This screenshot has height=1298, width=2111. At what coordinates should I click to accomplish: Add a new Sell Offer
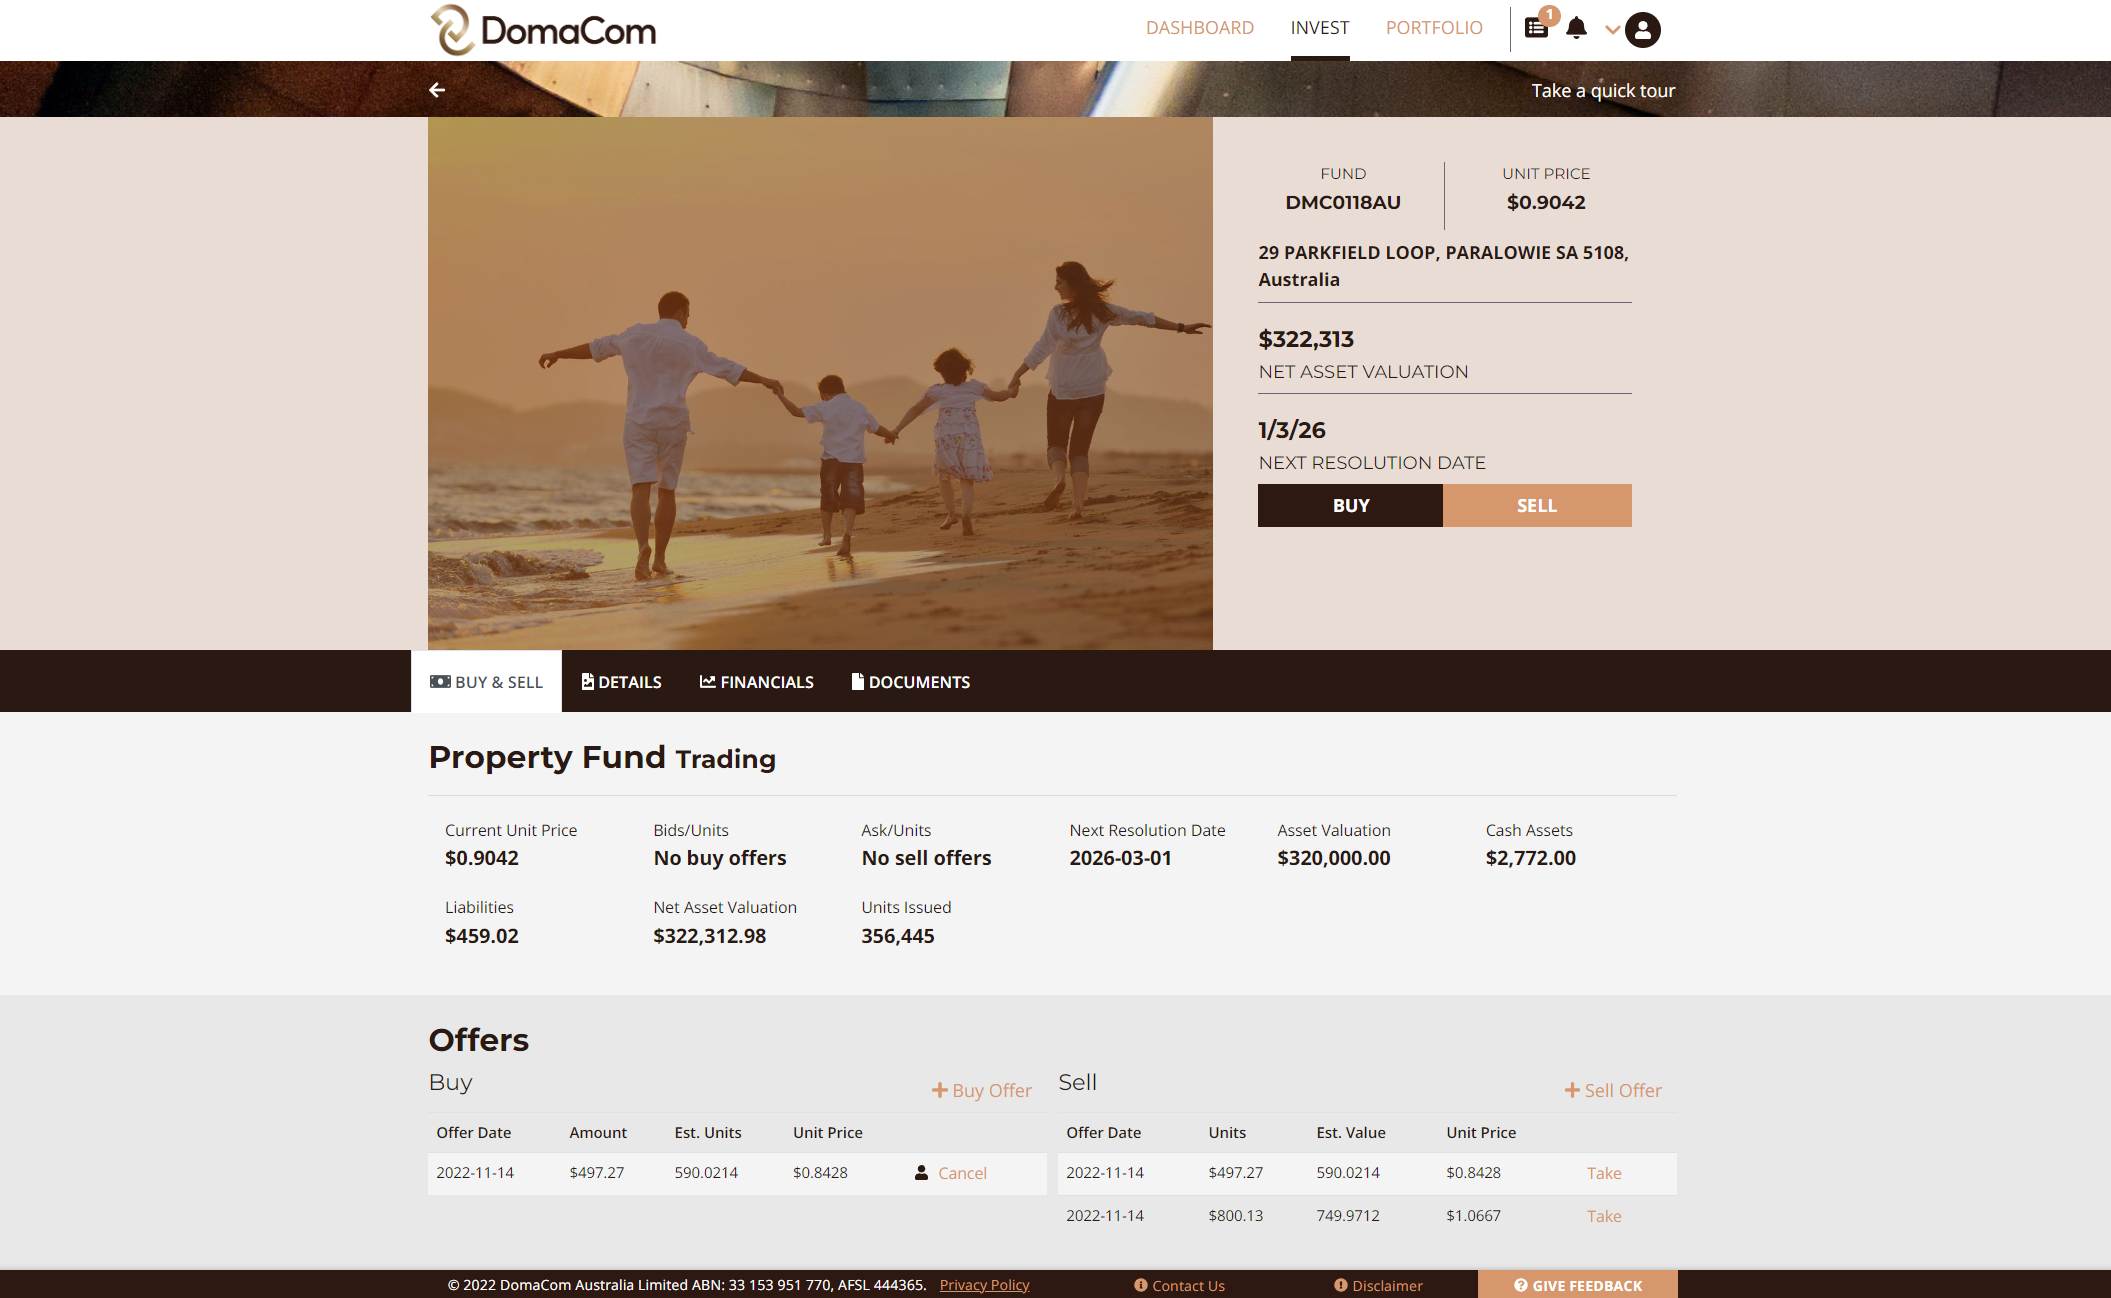pyautogui.click(x=1613, y=1090)
